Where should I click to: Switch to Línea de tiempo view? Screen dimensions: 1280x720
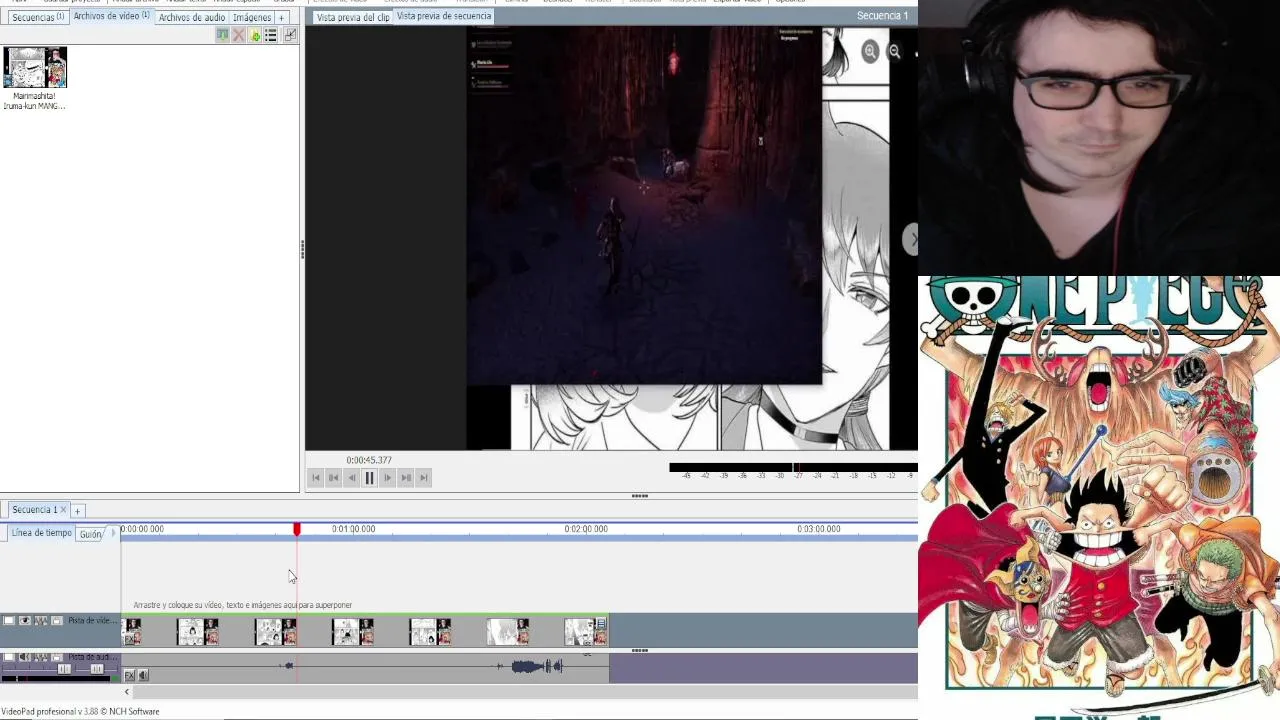click(x=42, y=533)
